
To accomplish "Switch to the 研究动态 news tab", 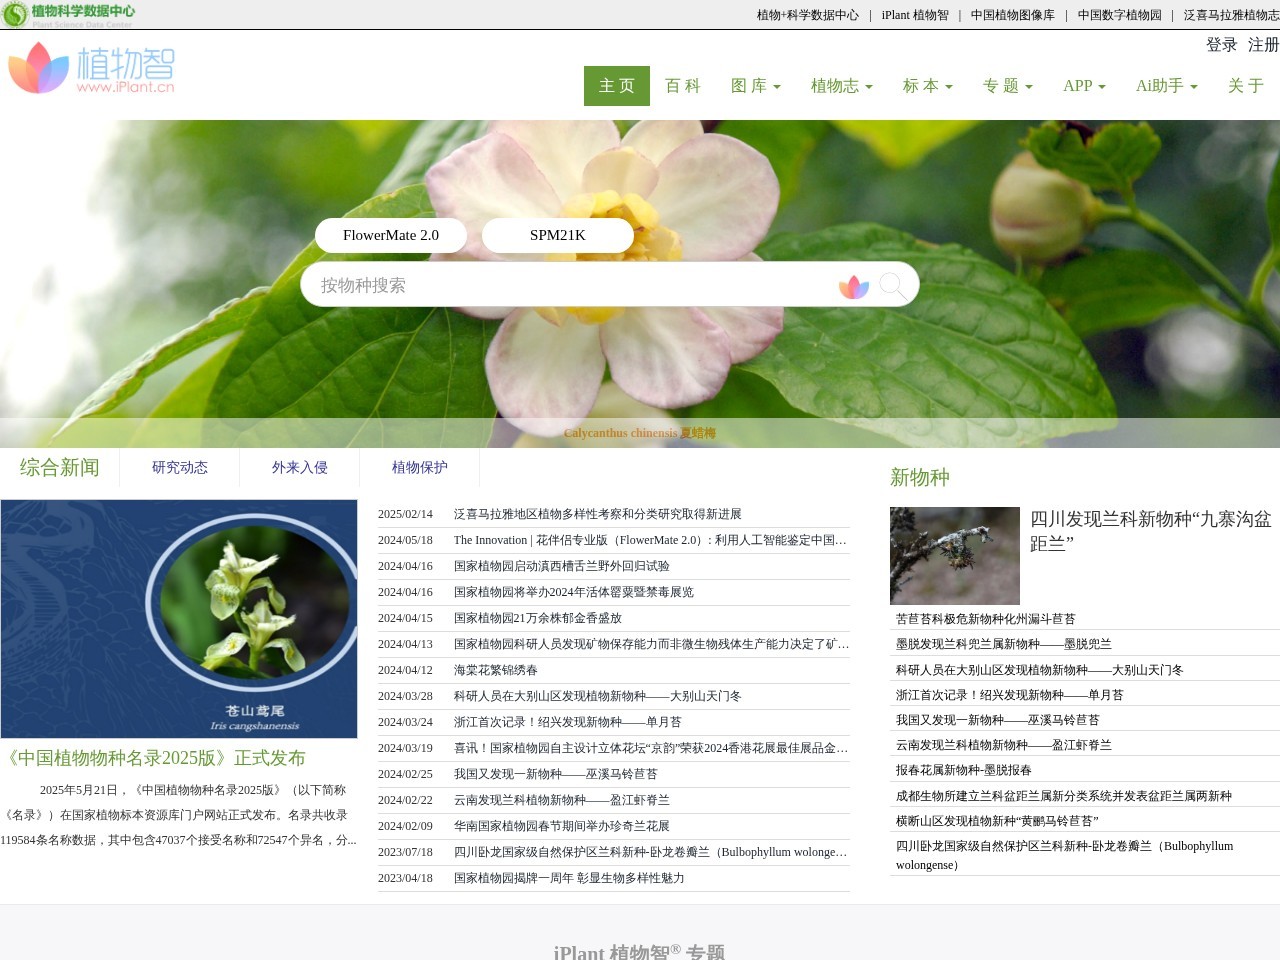I will [179, 467].
